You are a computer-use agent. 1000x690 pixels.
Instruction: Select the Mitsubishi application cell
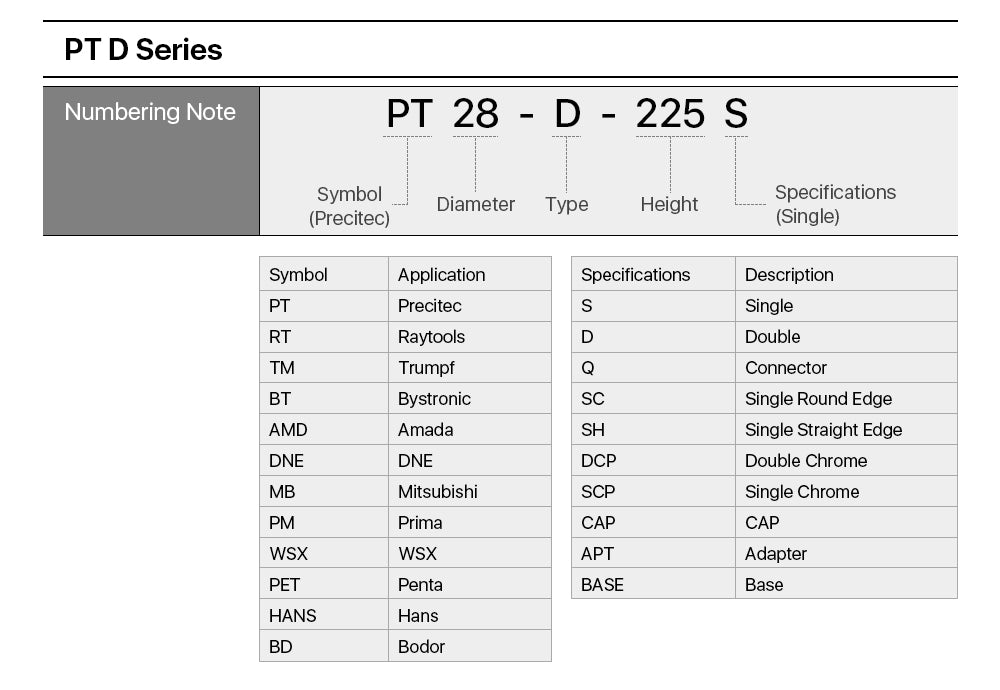click(x=437, y=492)
